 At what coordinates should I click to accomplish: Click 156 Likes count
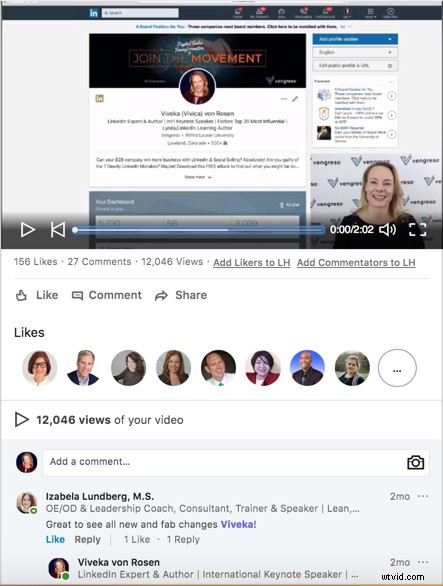(36, 262)
